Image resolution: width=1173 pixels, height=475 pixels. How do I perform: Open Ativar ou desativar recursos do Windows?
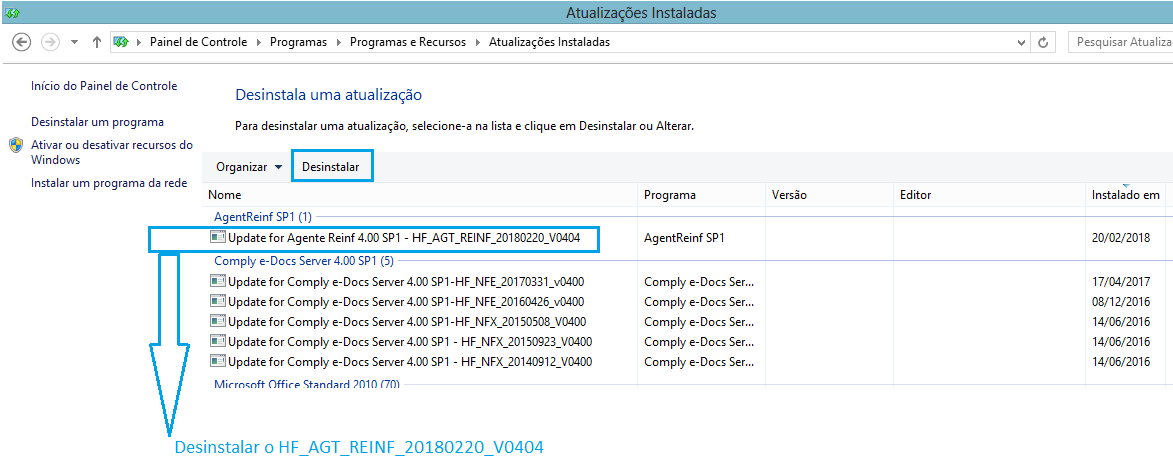(x=111, y=152)
